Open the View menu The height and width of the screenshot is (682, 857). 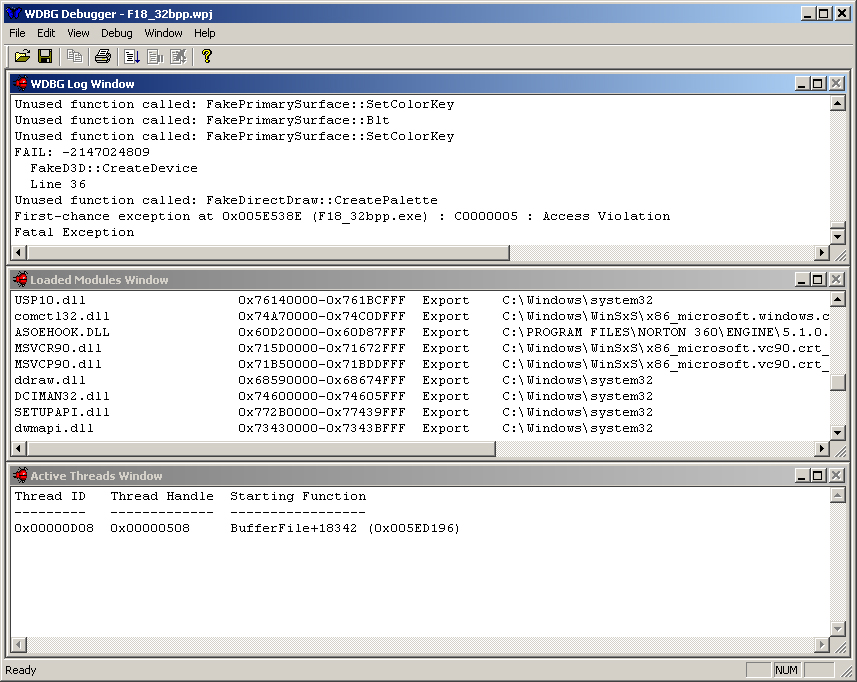tap(78, 33)
